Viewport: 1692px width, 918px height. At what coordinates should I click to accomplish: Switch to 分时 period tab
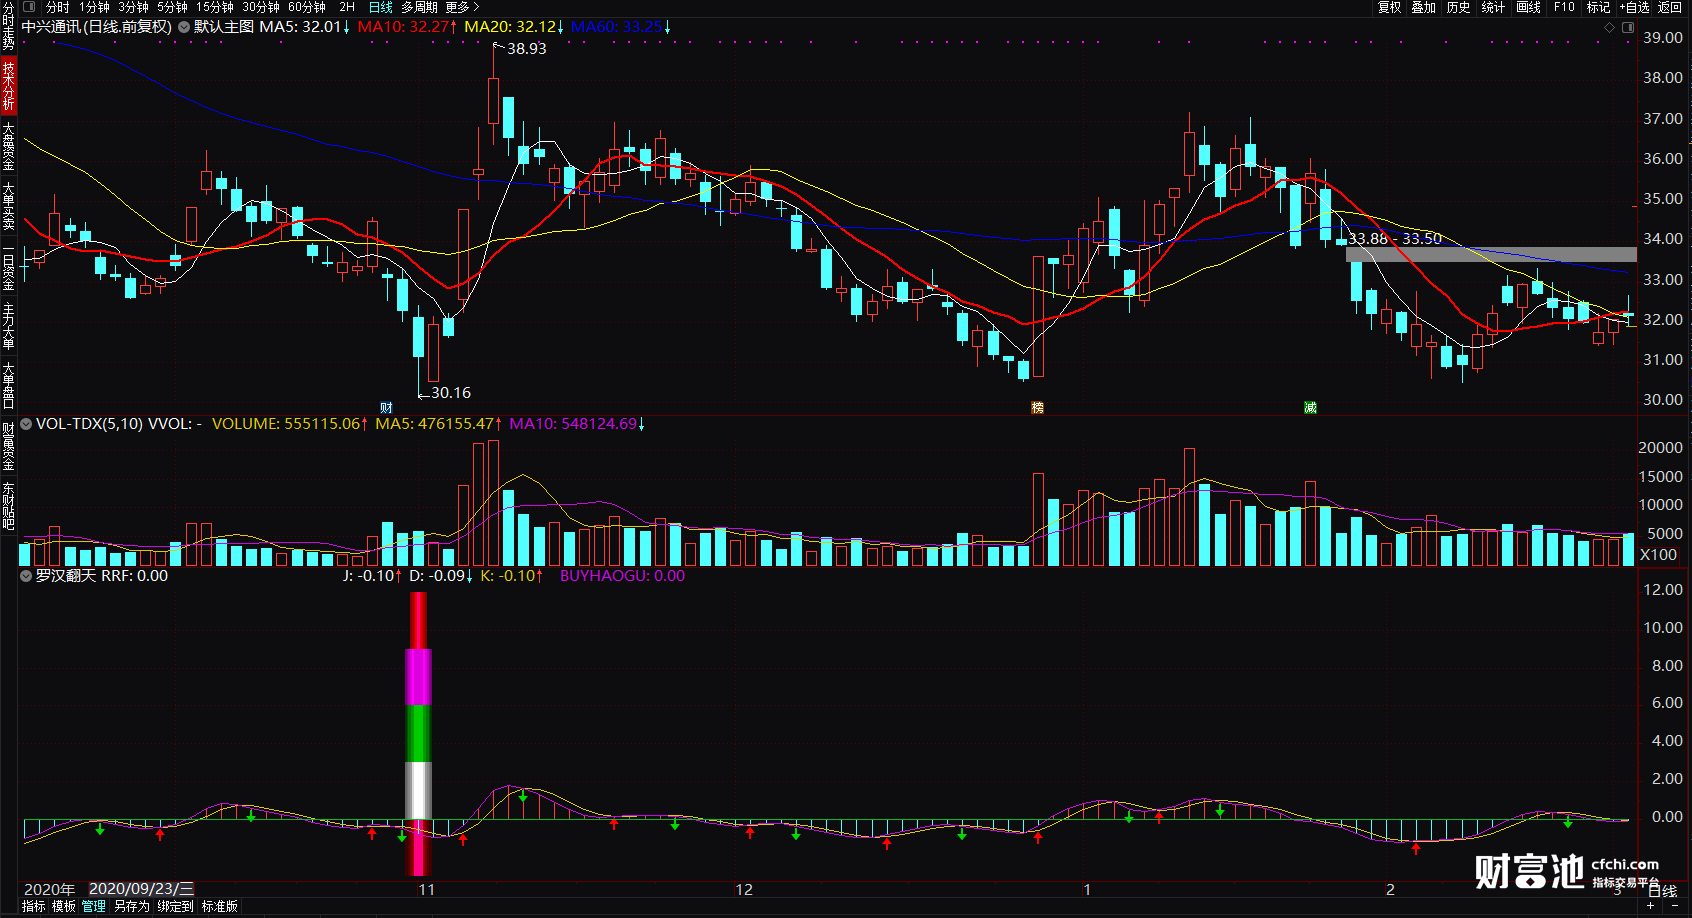[58, 7]
